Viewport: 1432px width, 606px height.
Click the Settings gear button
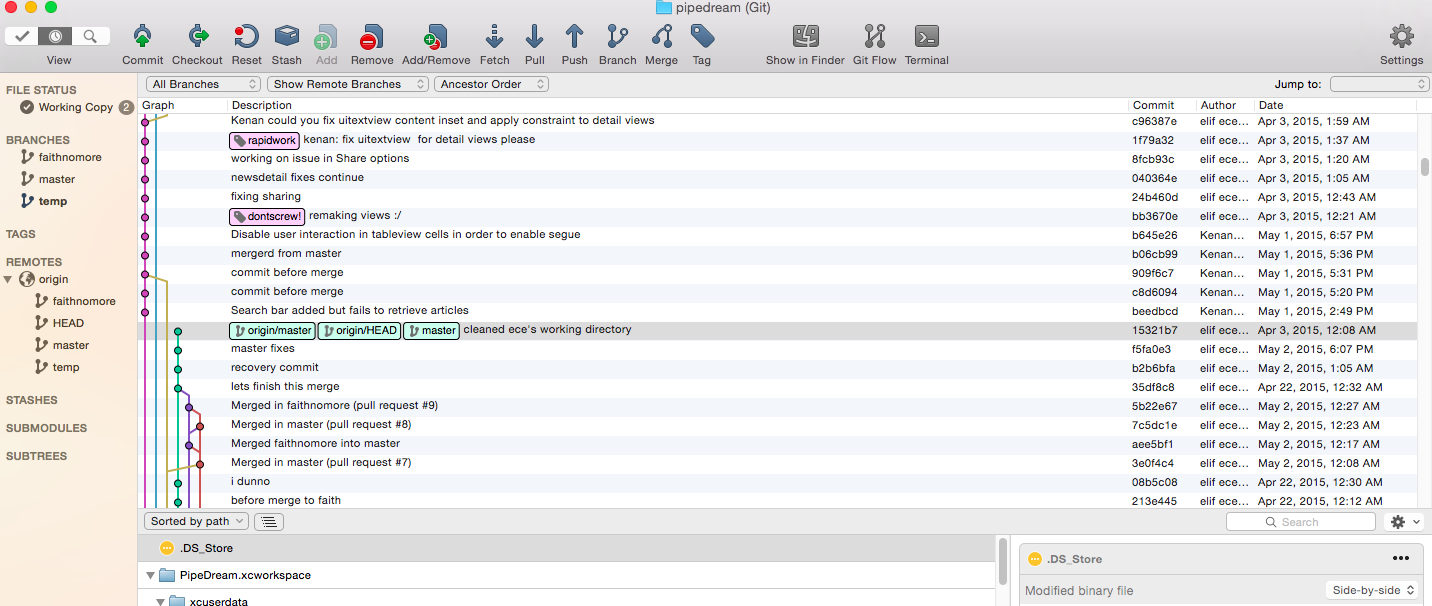pyautogui.click(x=1401, y=38)
